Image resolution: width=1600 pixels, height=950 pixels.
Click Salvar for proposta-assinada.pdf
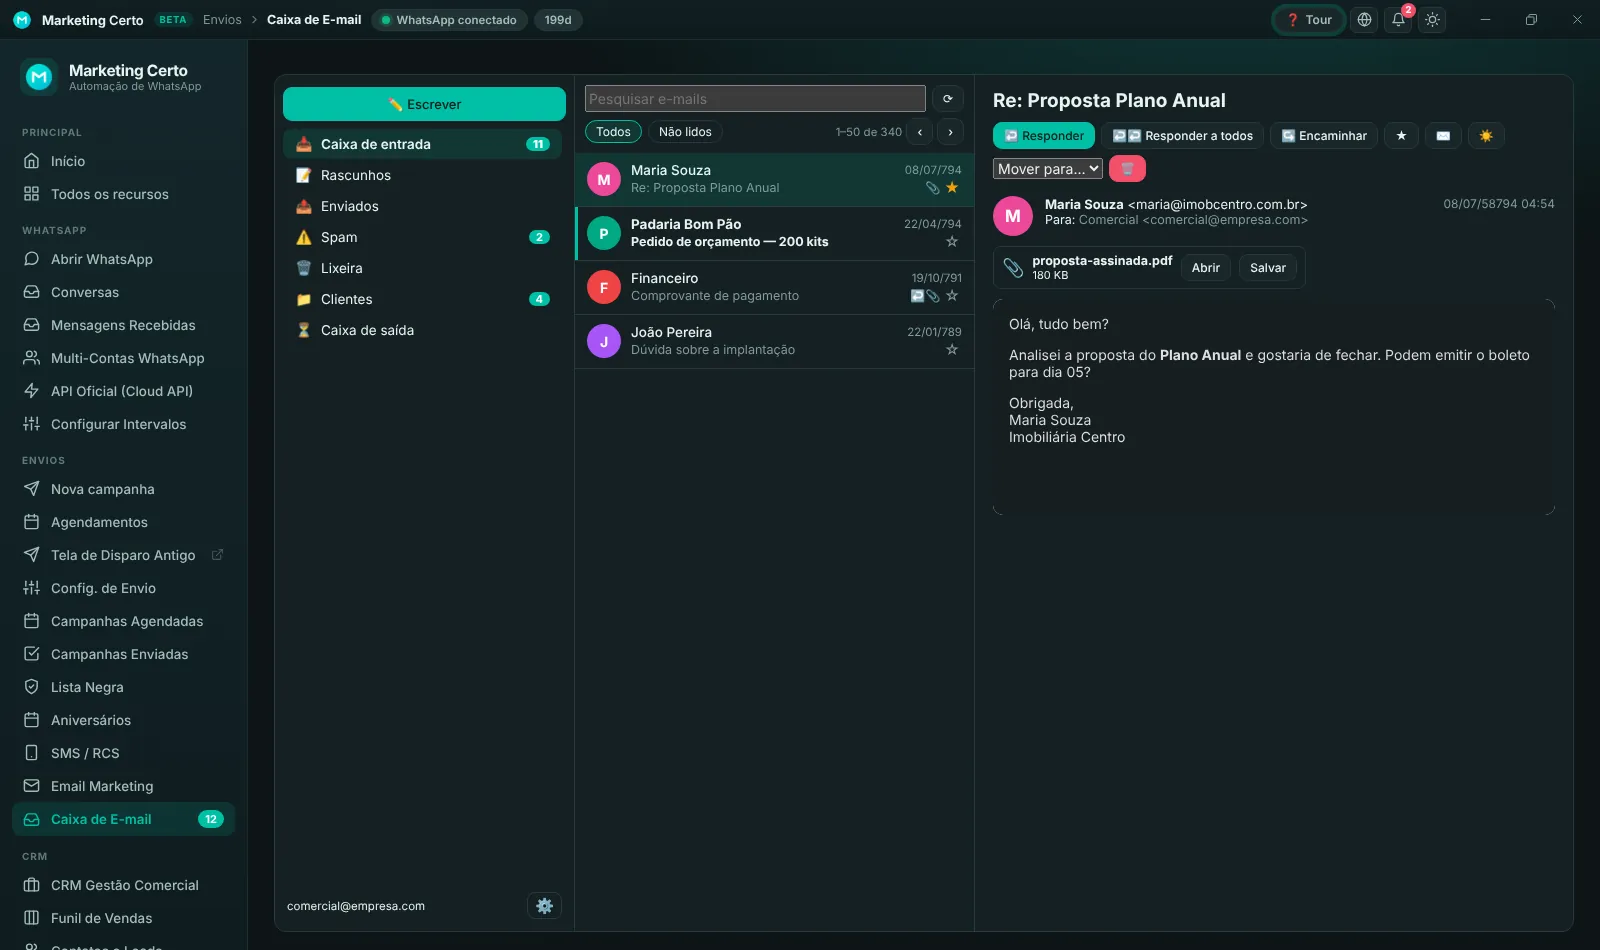click(x=1268, y=268)
